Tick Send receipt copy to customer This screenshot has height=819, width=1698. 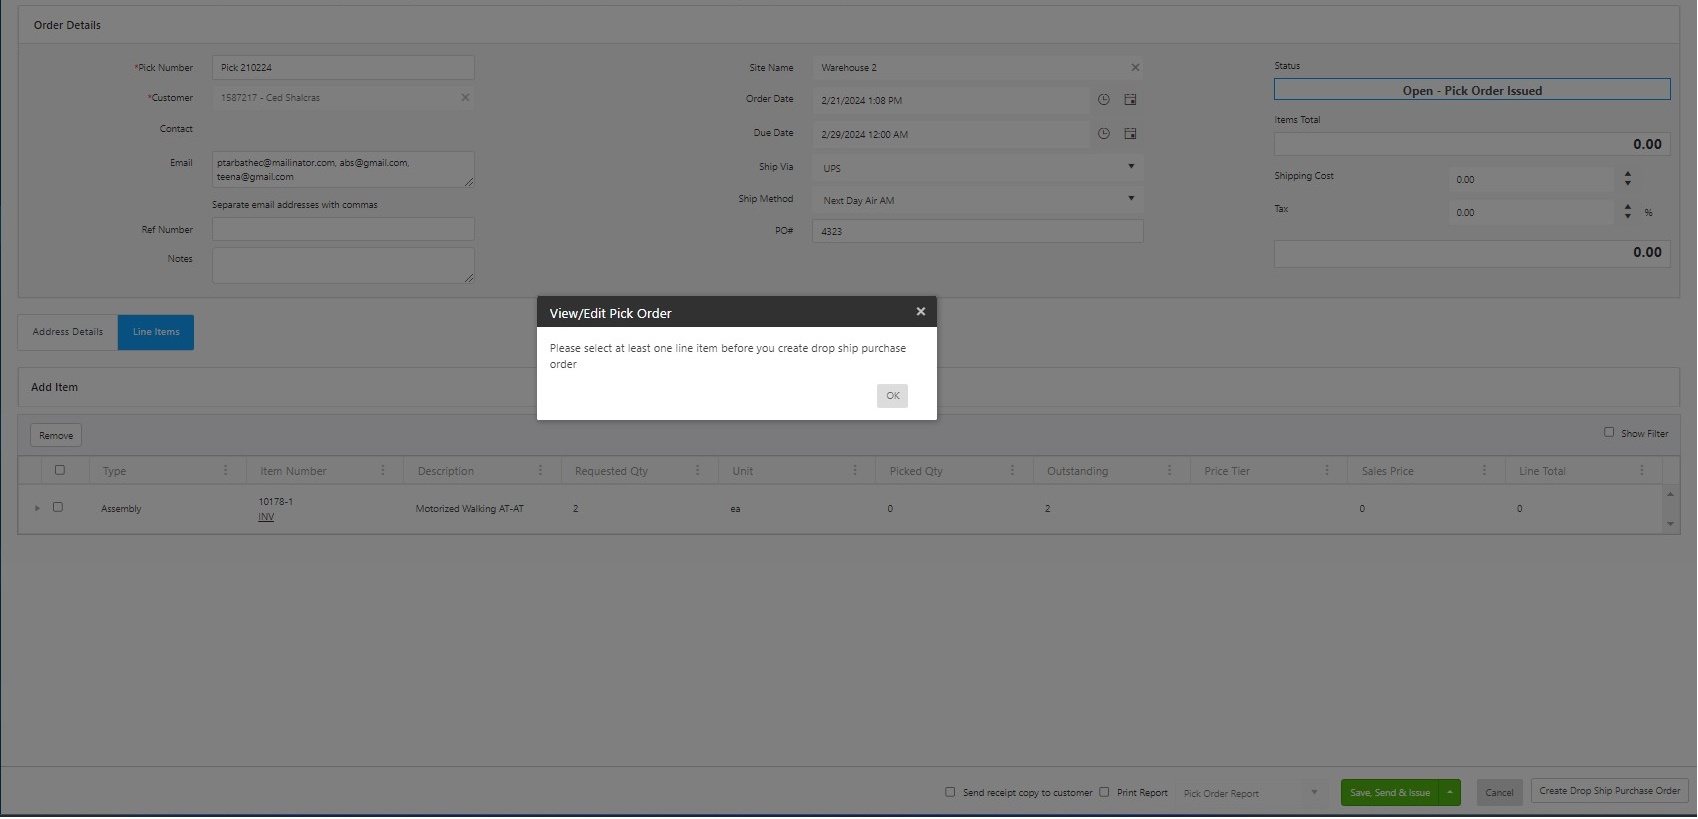pyautogui.click(x=950, y=793)
